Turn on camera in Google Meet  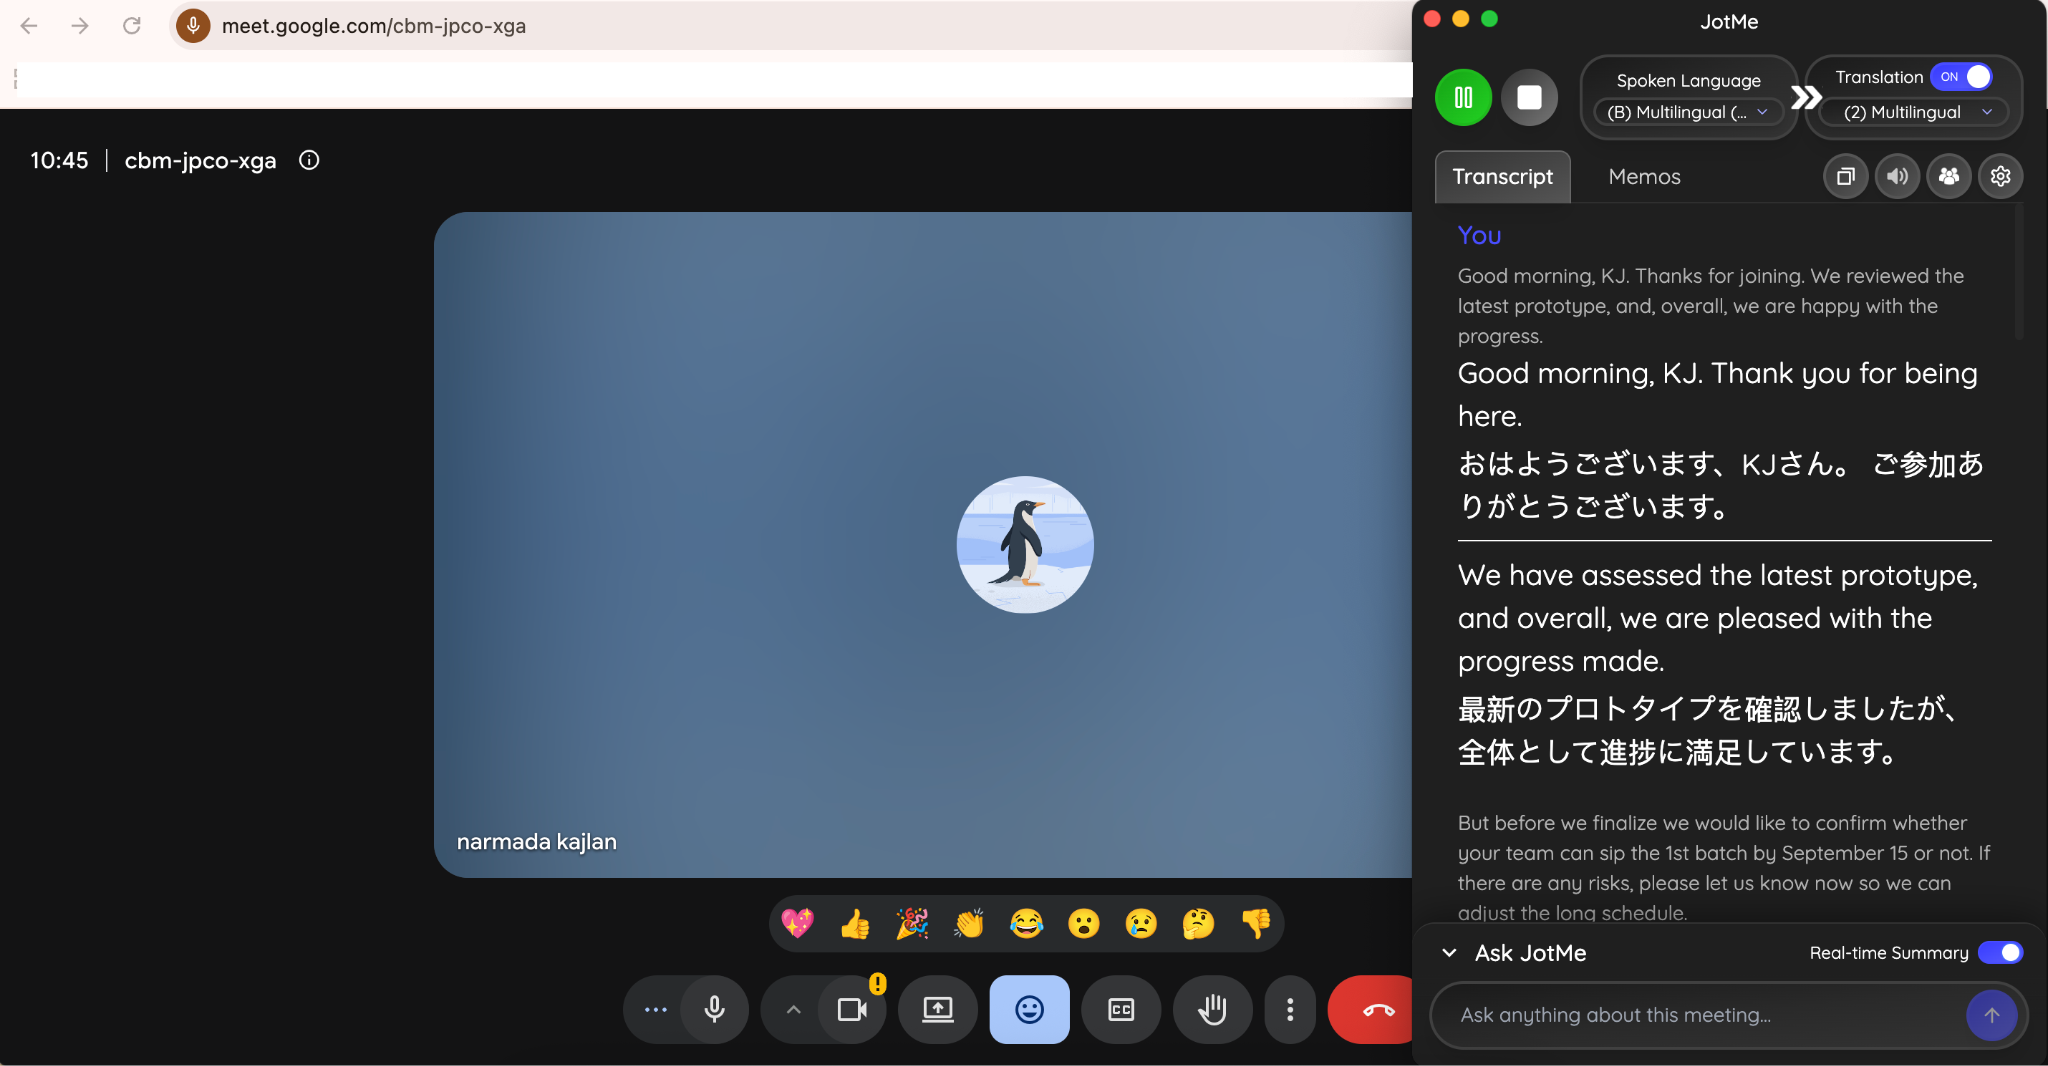[x=852, y=1010]
